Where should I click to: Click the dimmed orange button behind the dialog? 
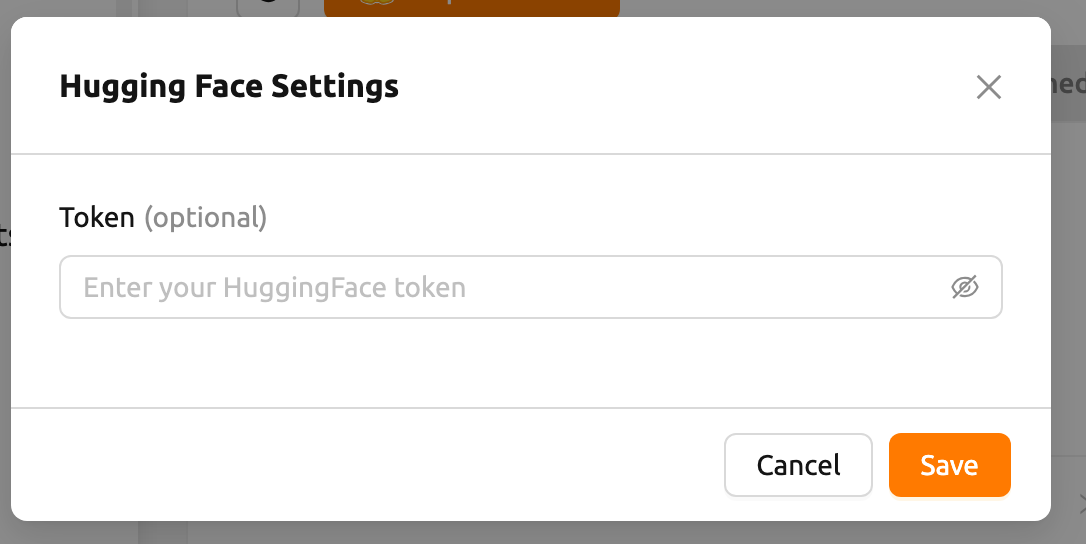[x=471, y=7]
